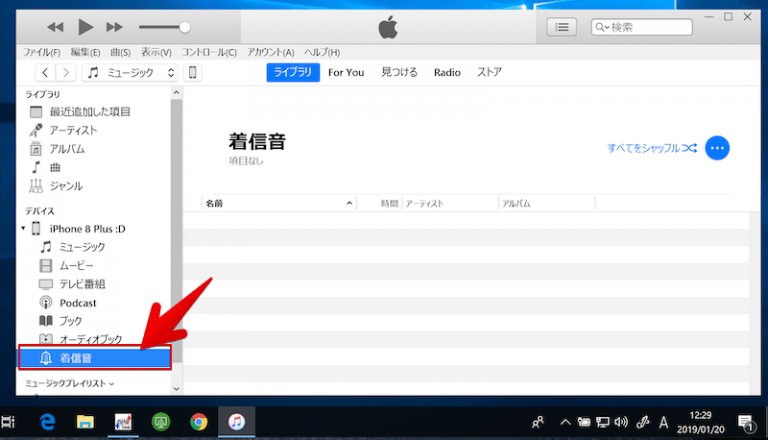
Task: Click the speaker volume tray icon
Action: (x=621, y=422)
